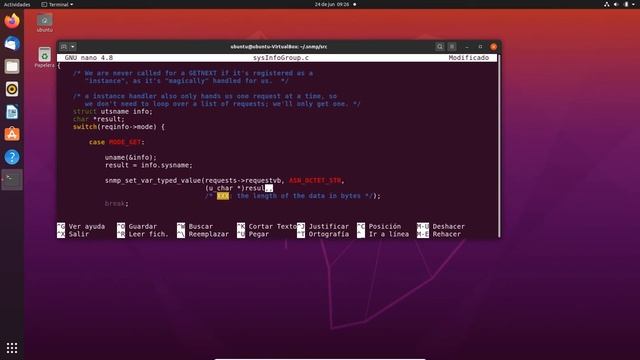640x360 pixels.
Task: Click the Cortar Texto shortcut label
Action: click(272, 226)
